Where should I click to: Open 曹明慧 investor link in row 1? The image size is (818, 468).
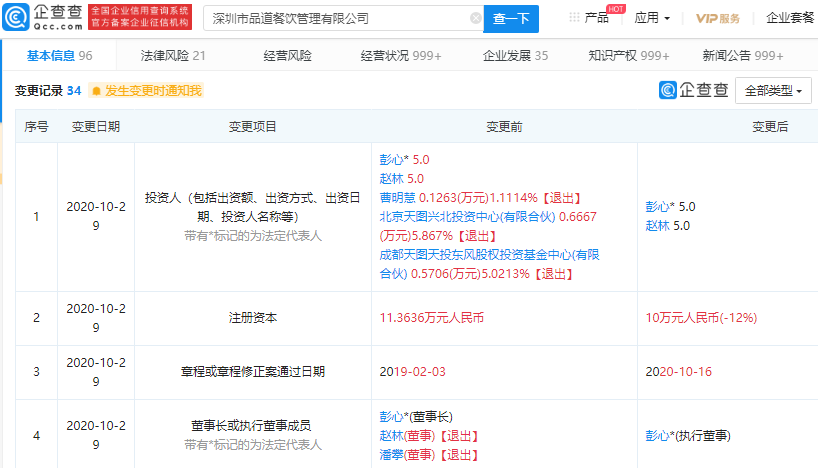click(x=397, y=198)
